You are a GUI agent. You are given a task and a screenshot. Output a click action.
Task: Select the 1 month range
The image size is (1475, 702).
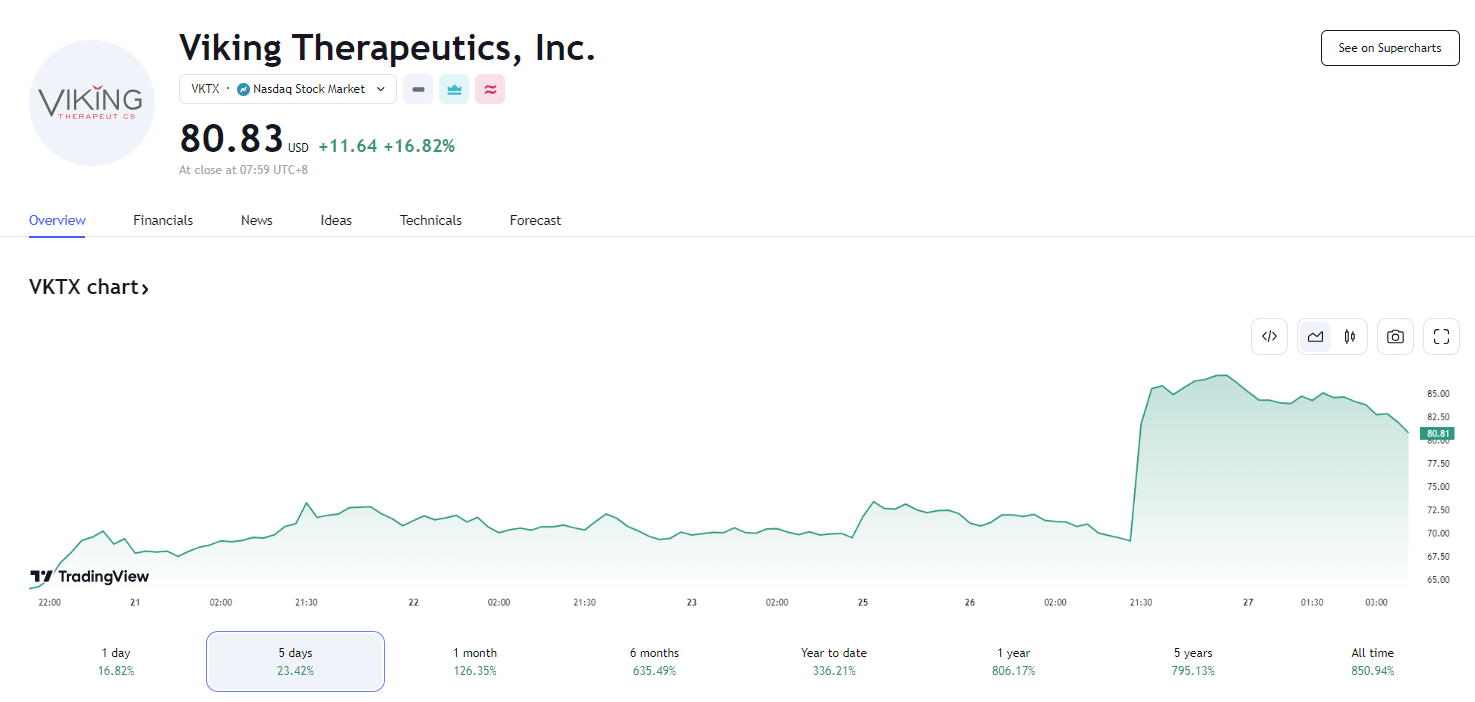pos(475,661)
